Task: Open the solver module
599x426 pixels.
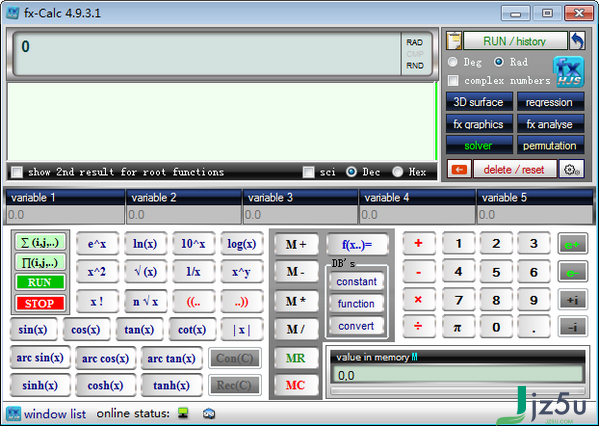Action: click(x=479, y=146)
